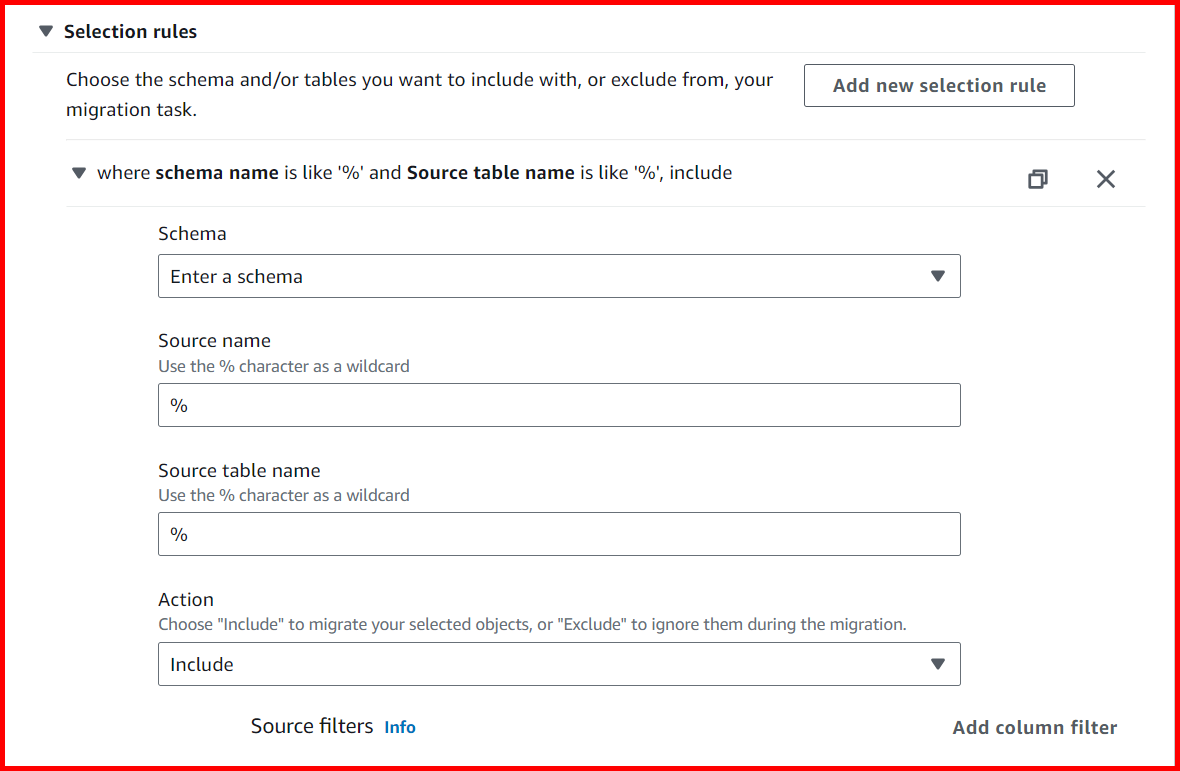Click Add new selection rule
Screen dimensions: 1180x771
click(x=938, y=85)
